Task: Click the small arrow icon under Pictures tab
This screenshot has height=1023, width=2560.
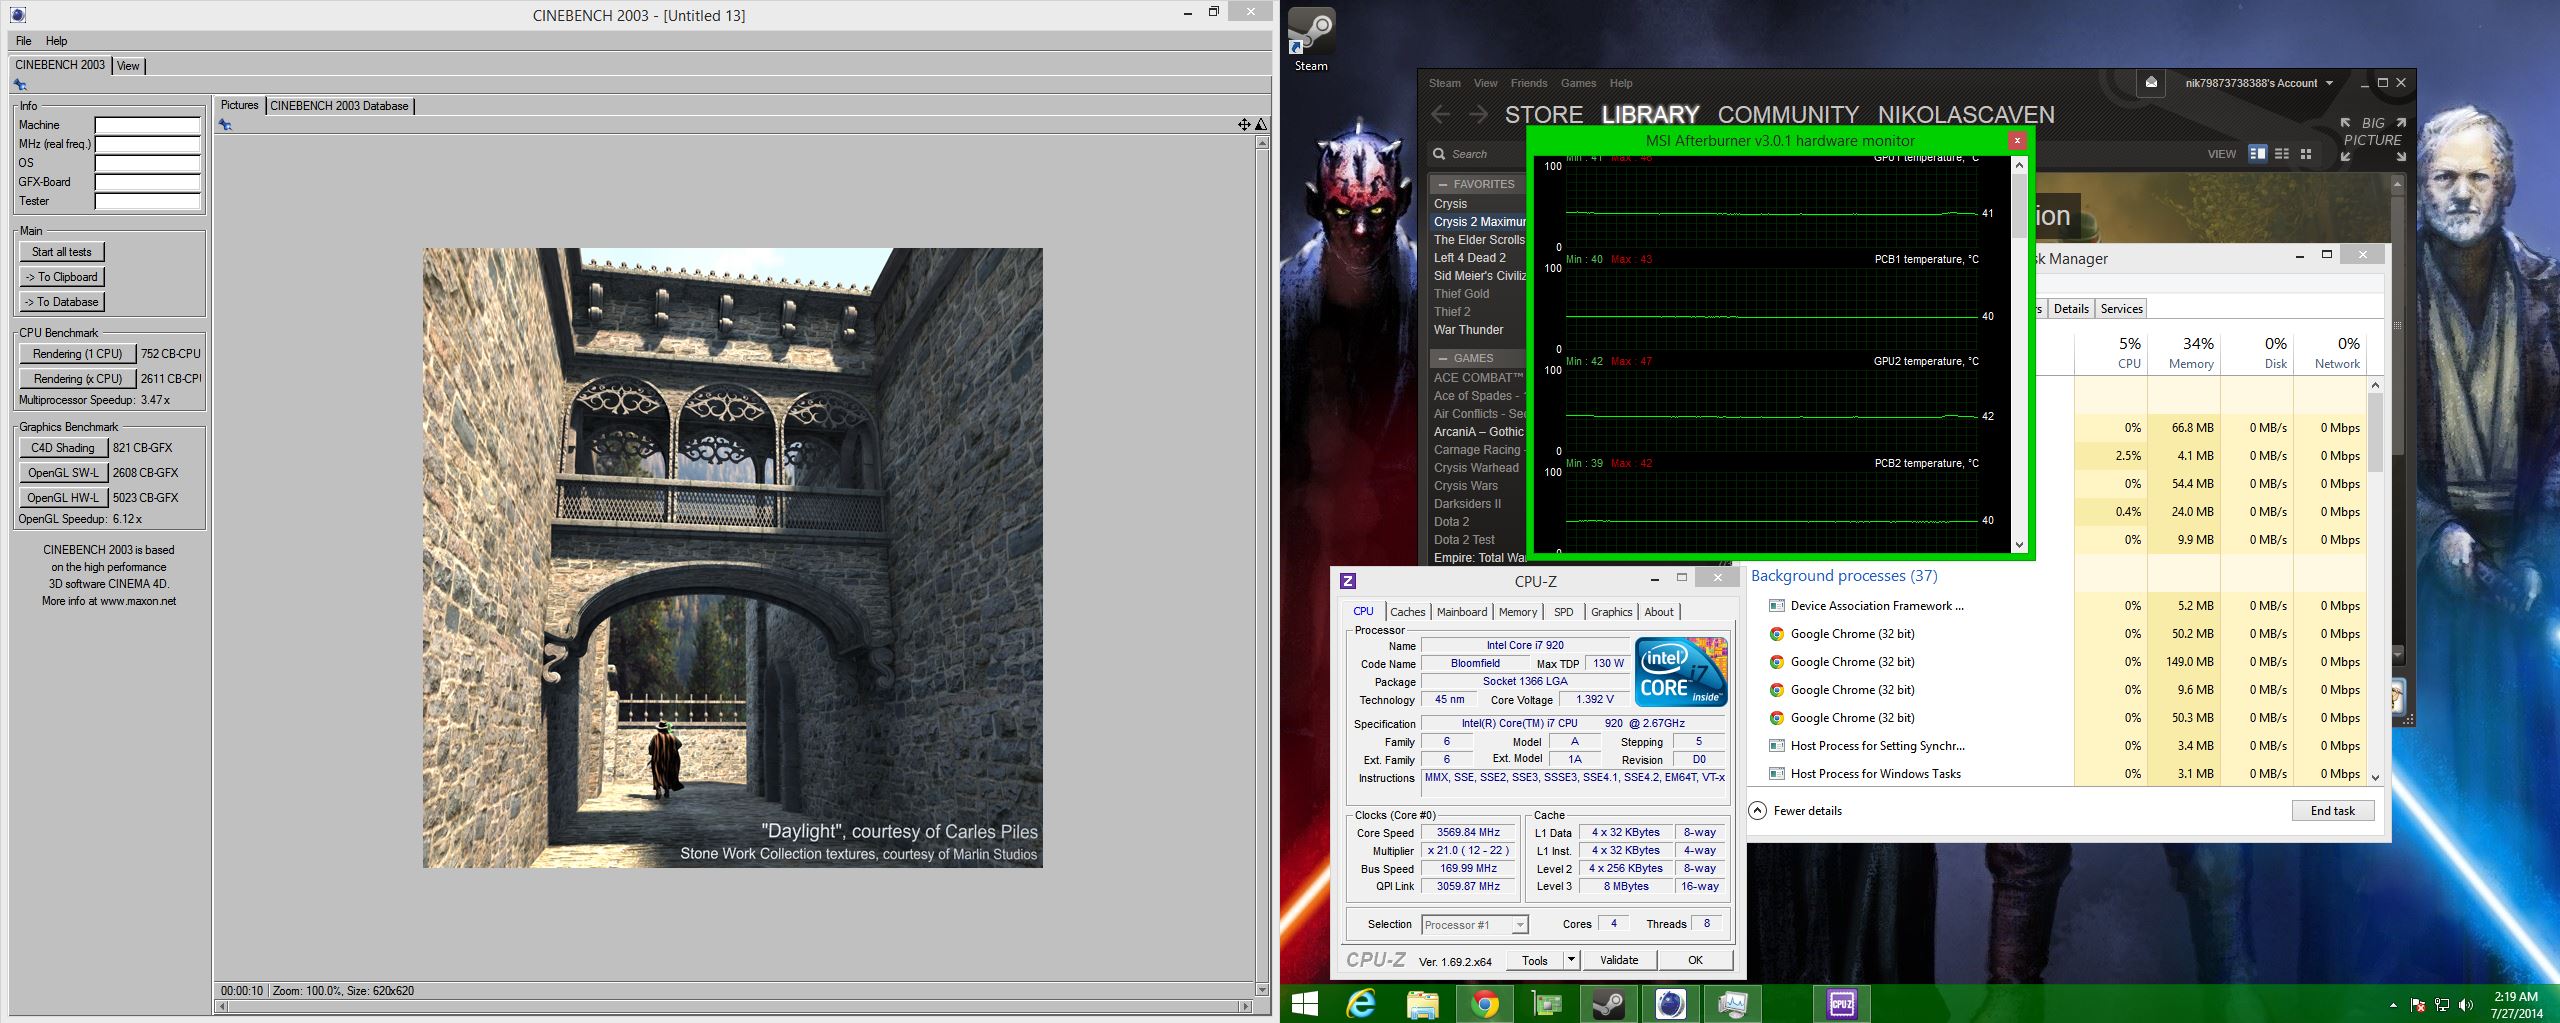Action: pos(225,125)
